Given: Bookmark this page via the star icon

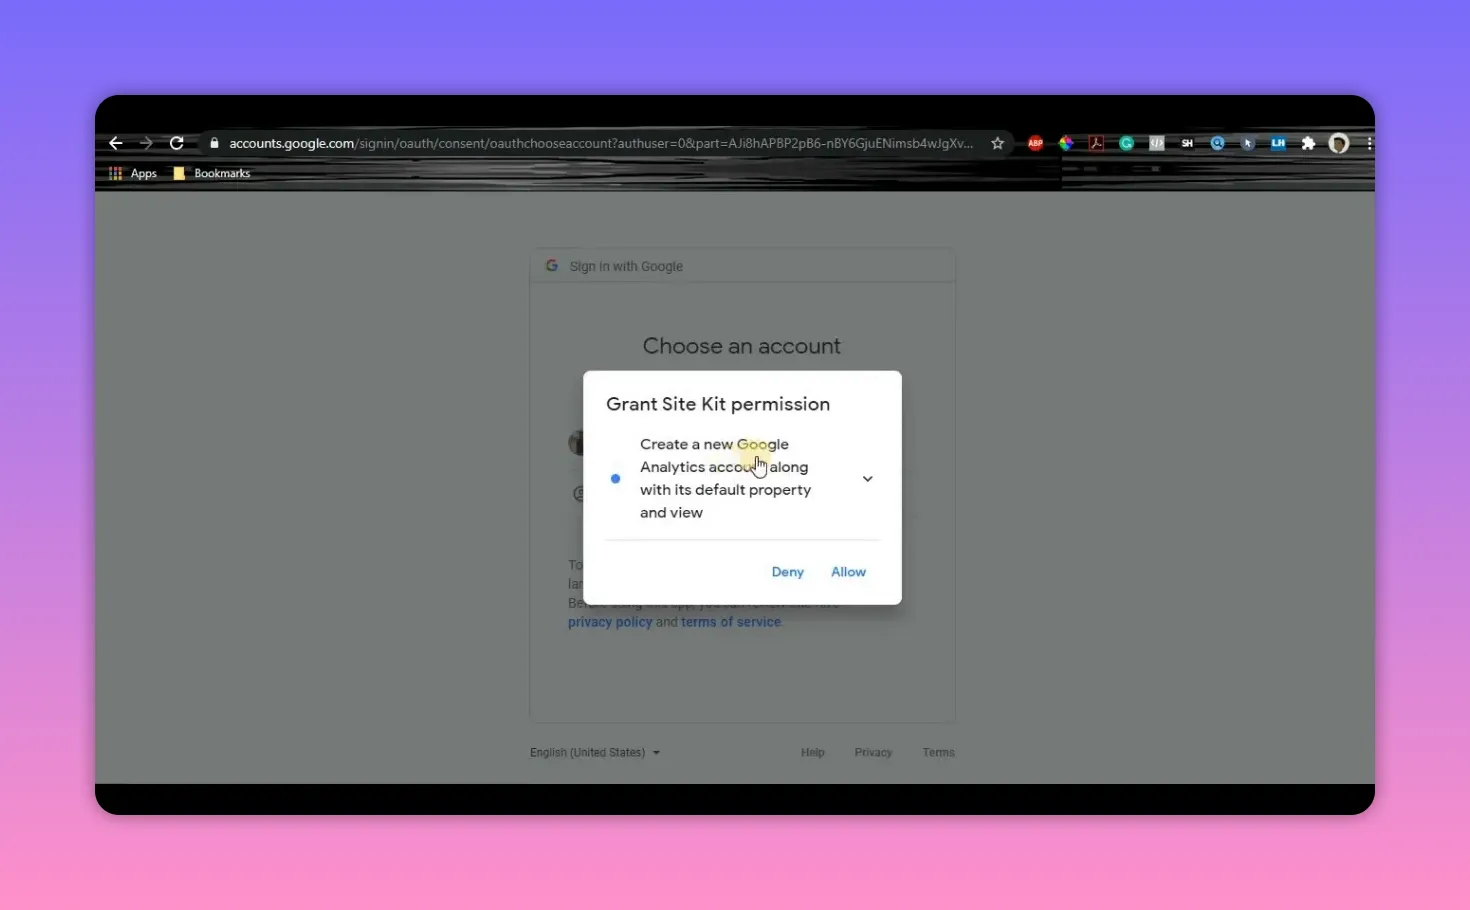Looking at the screenshot, I should [x=997, y=143].
